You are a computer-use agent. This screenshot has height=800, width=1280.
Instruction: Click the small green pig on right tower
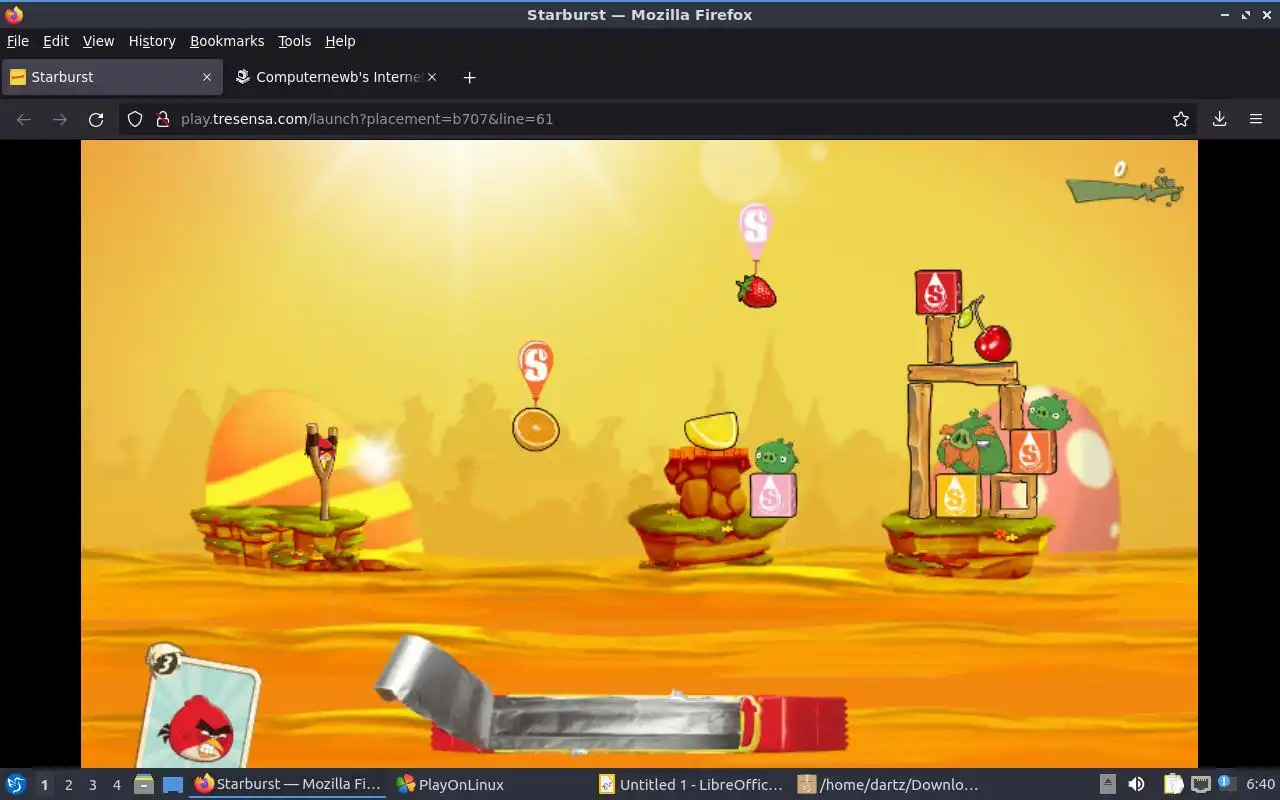(x=1048, y=412)
